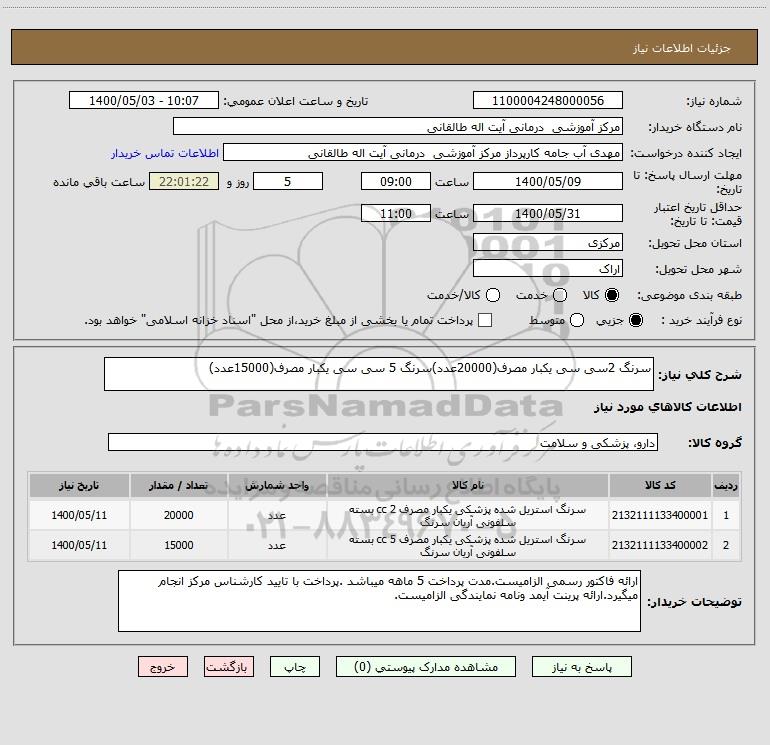Click the مشاهده مدارک پیوستی (0) button
The width and height of the screenshot is (770, 745).
426,667
